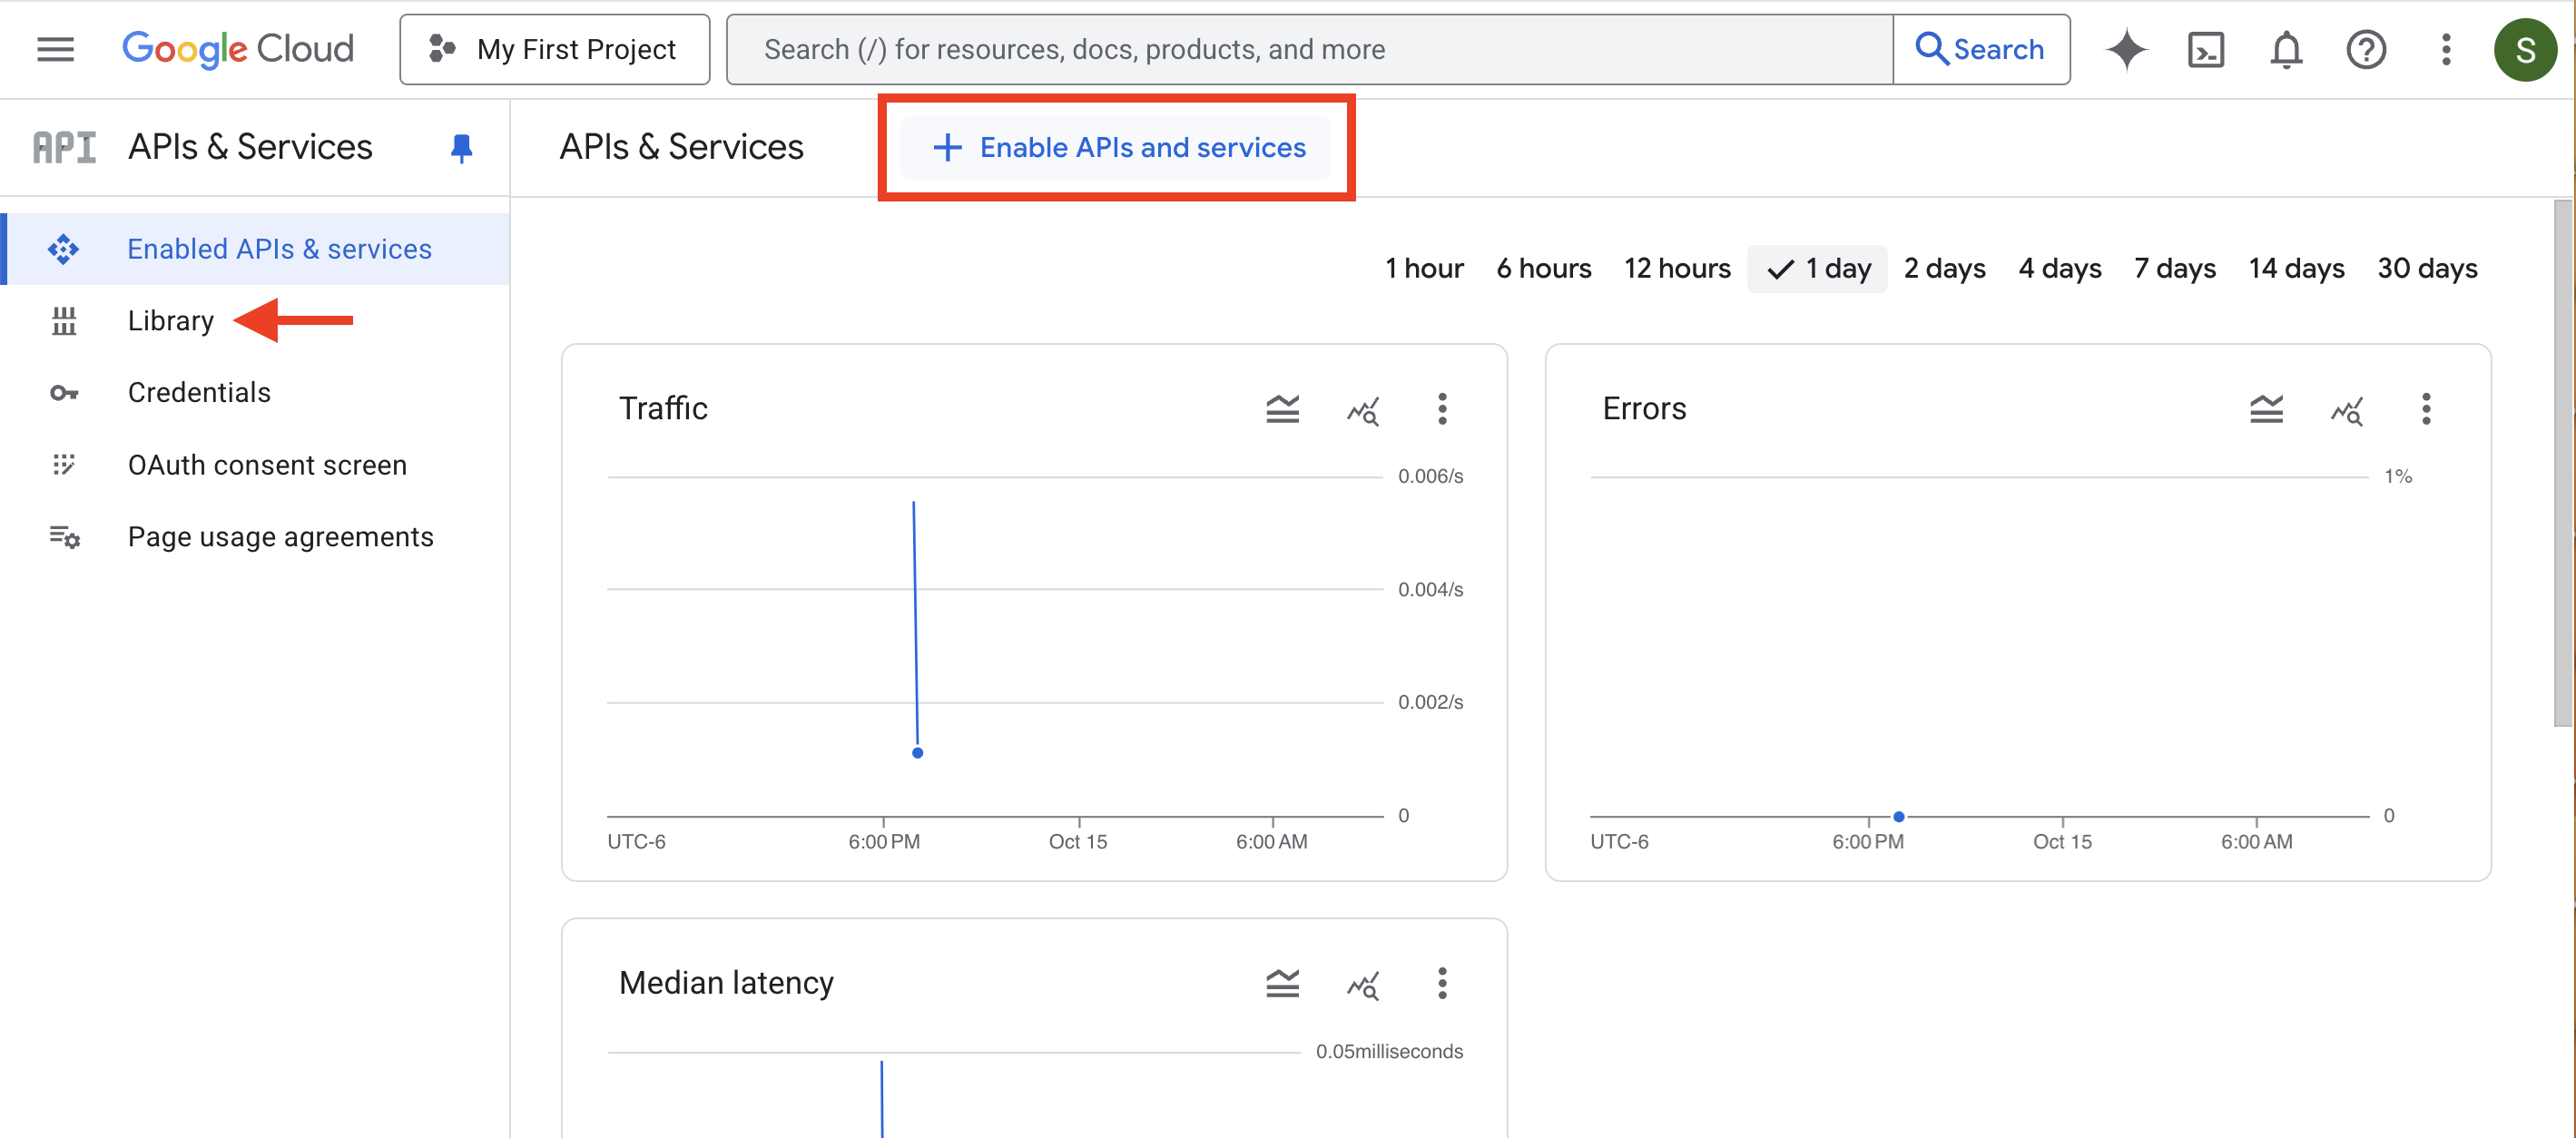Toggle legend on Traffic chart
The width and height of the screenshot is (2576, 1138).
pyautogui.click(x=1282, y=409)
